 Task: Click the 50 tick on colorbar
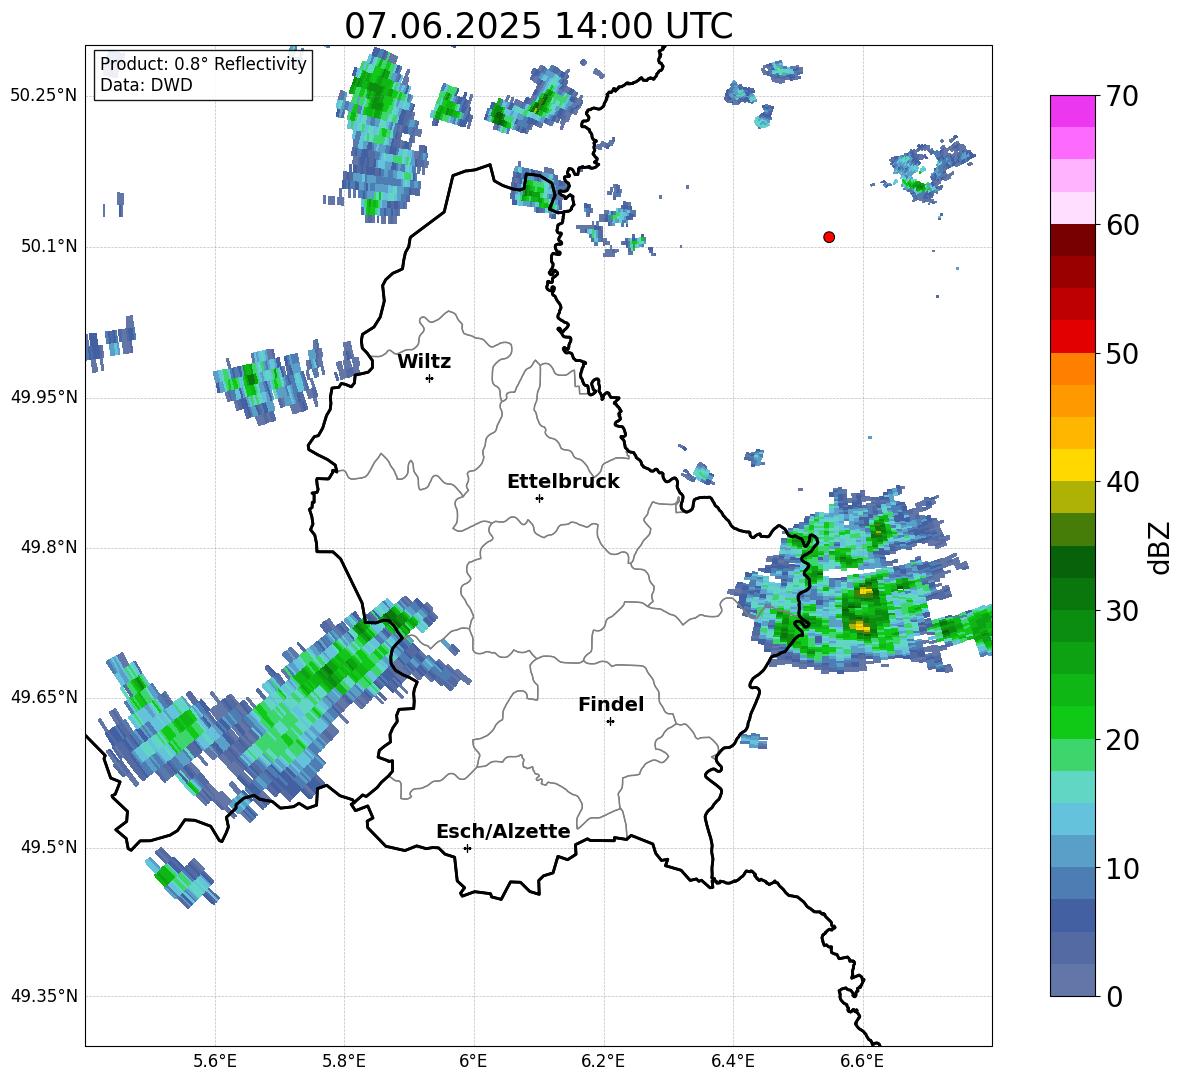1122,353
